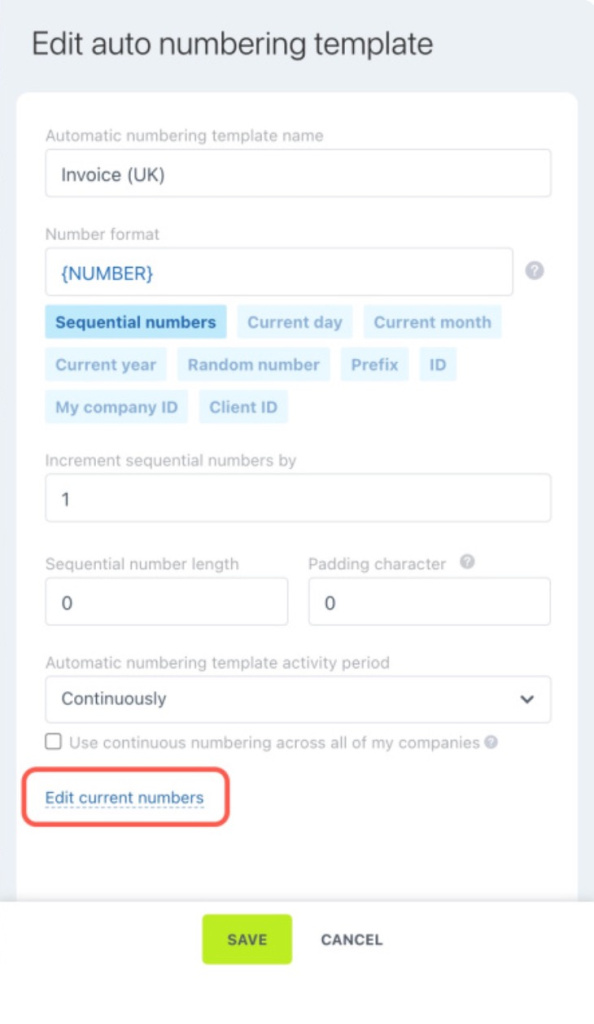The width and height of the screenshot is (594, 1024).
Task: Save the auto numbering template
Action: coord(247,939)
